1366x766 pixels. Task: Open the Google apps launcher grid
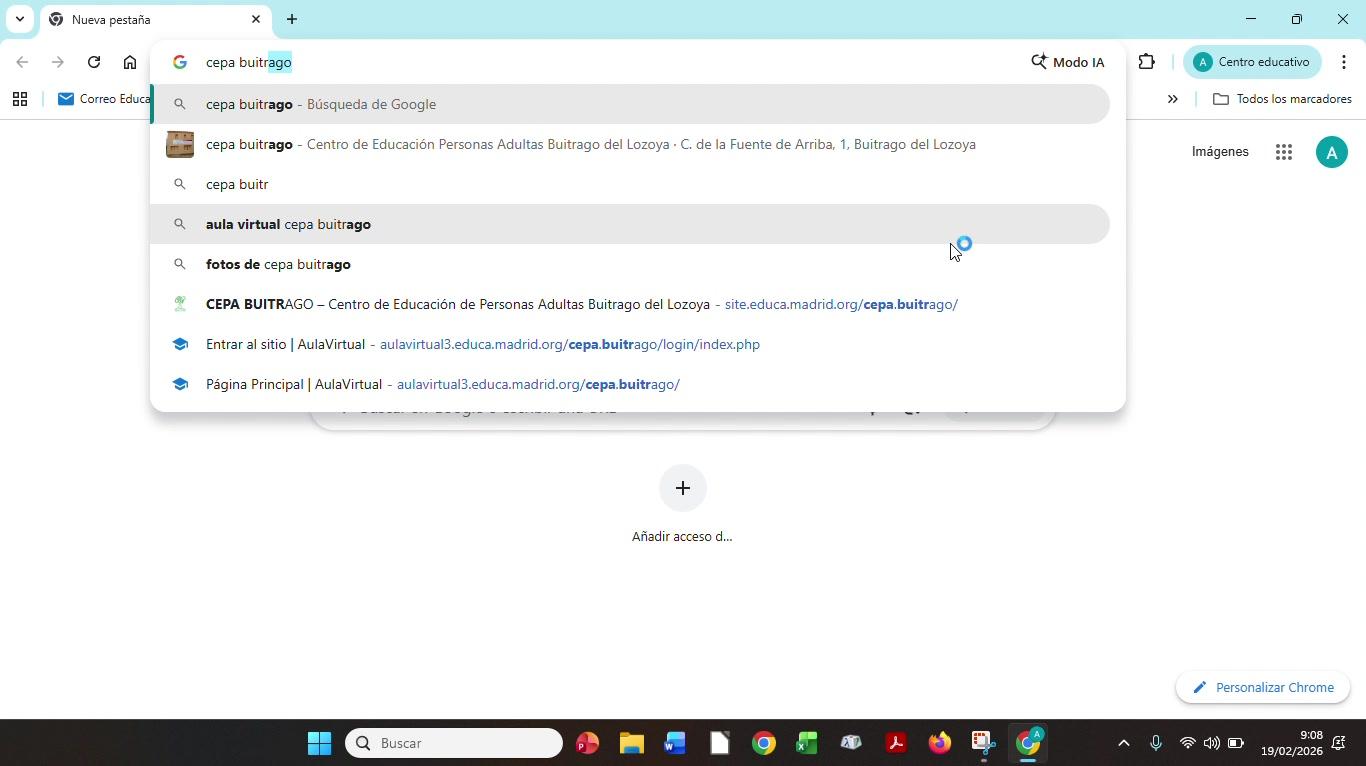tap(1284, 152)
